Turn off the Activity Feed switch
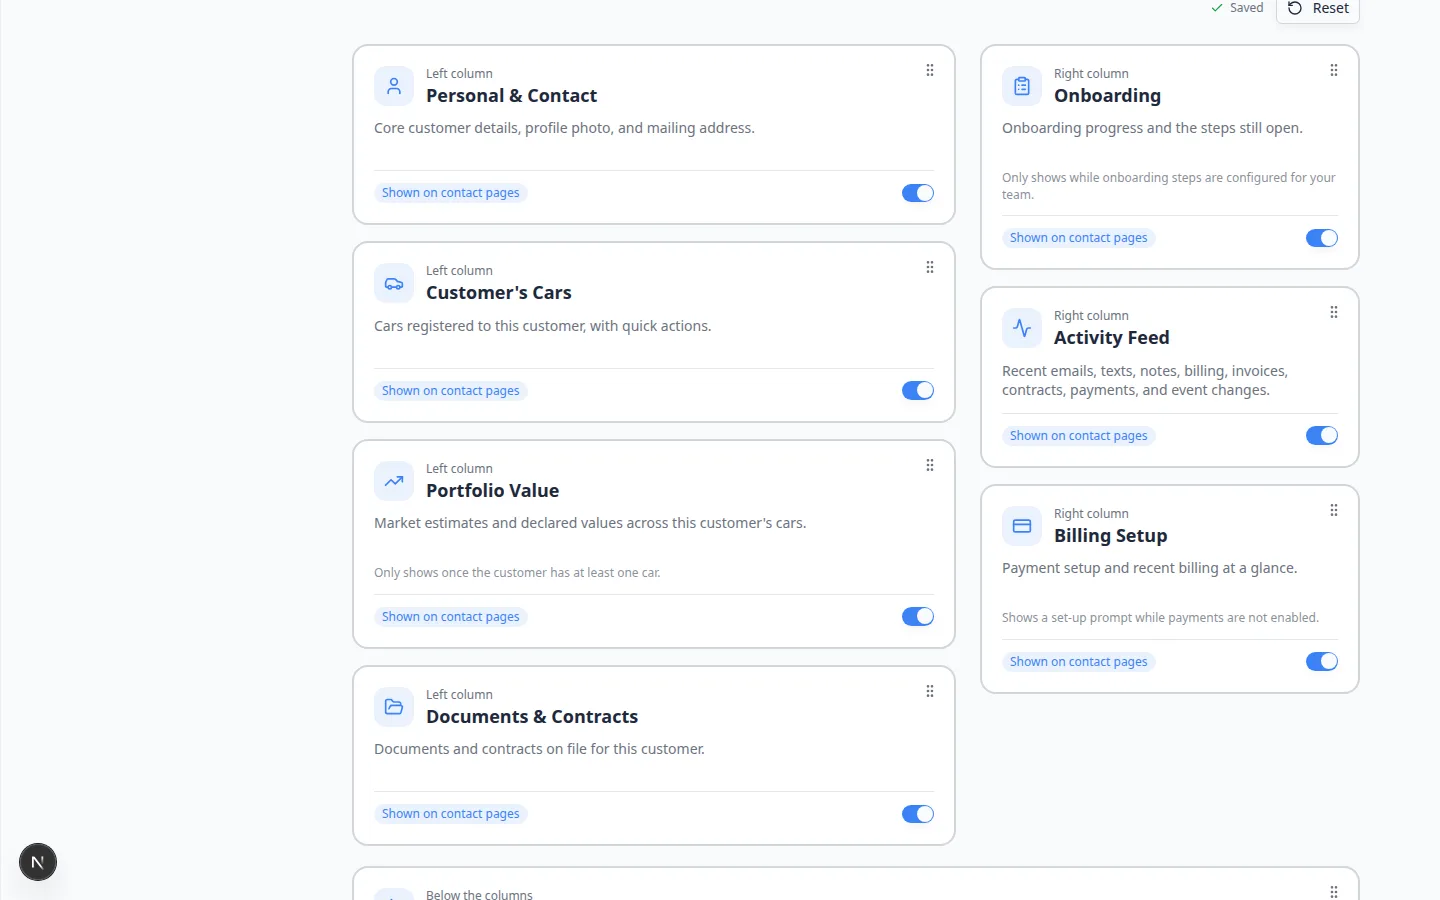 pos(1322,436)
